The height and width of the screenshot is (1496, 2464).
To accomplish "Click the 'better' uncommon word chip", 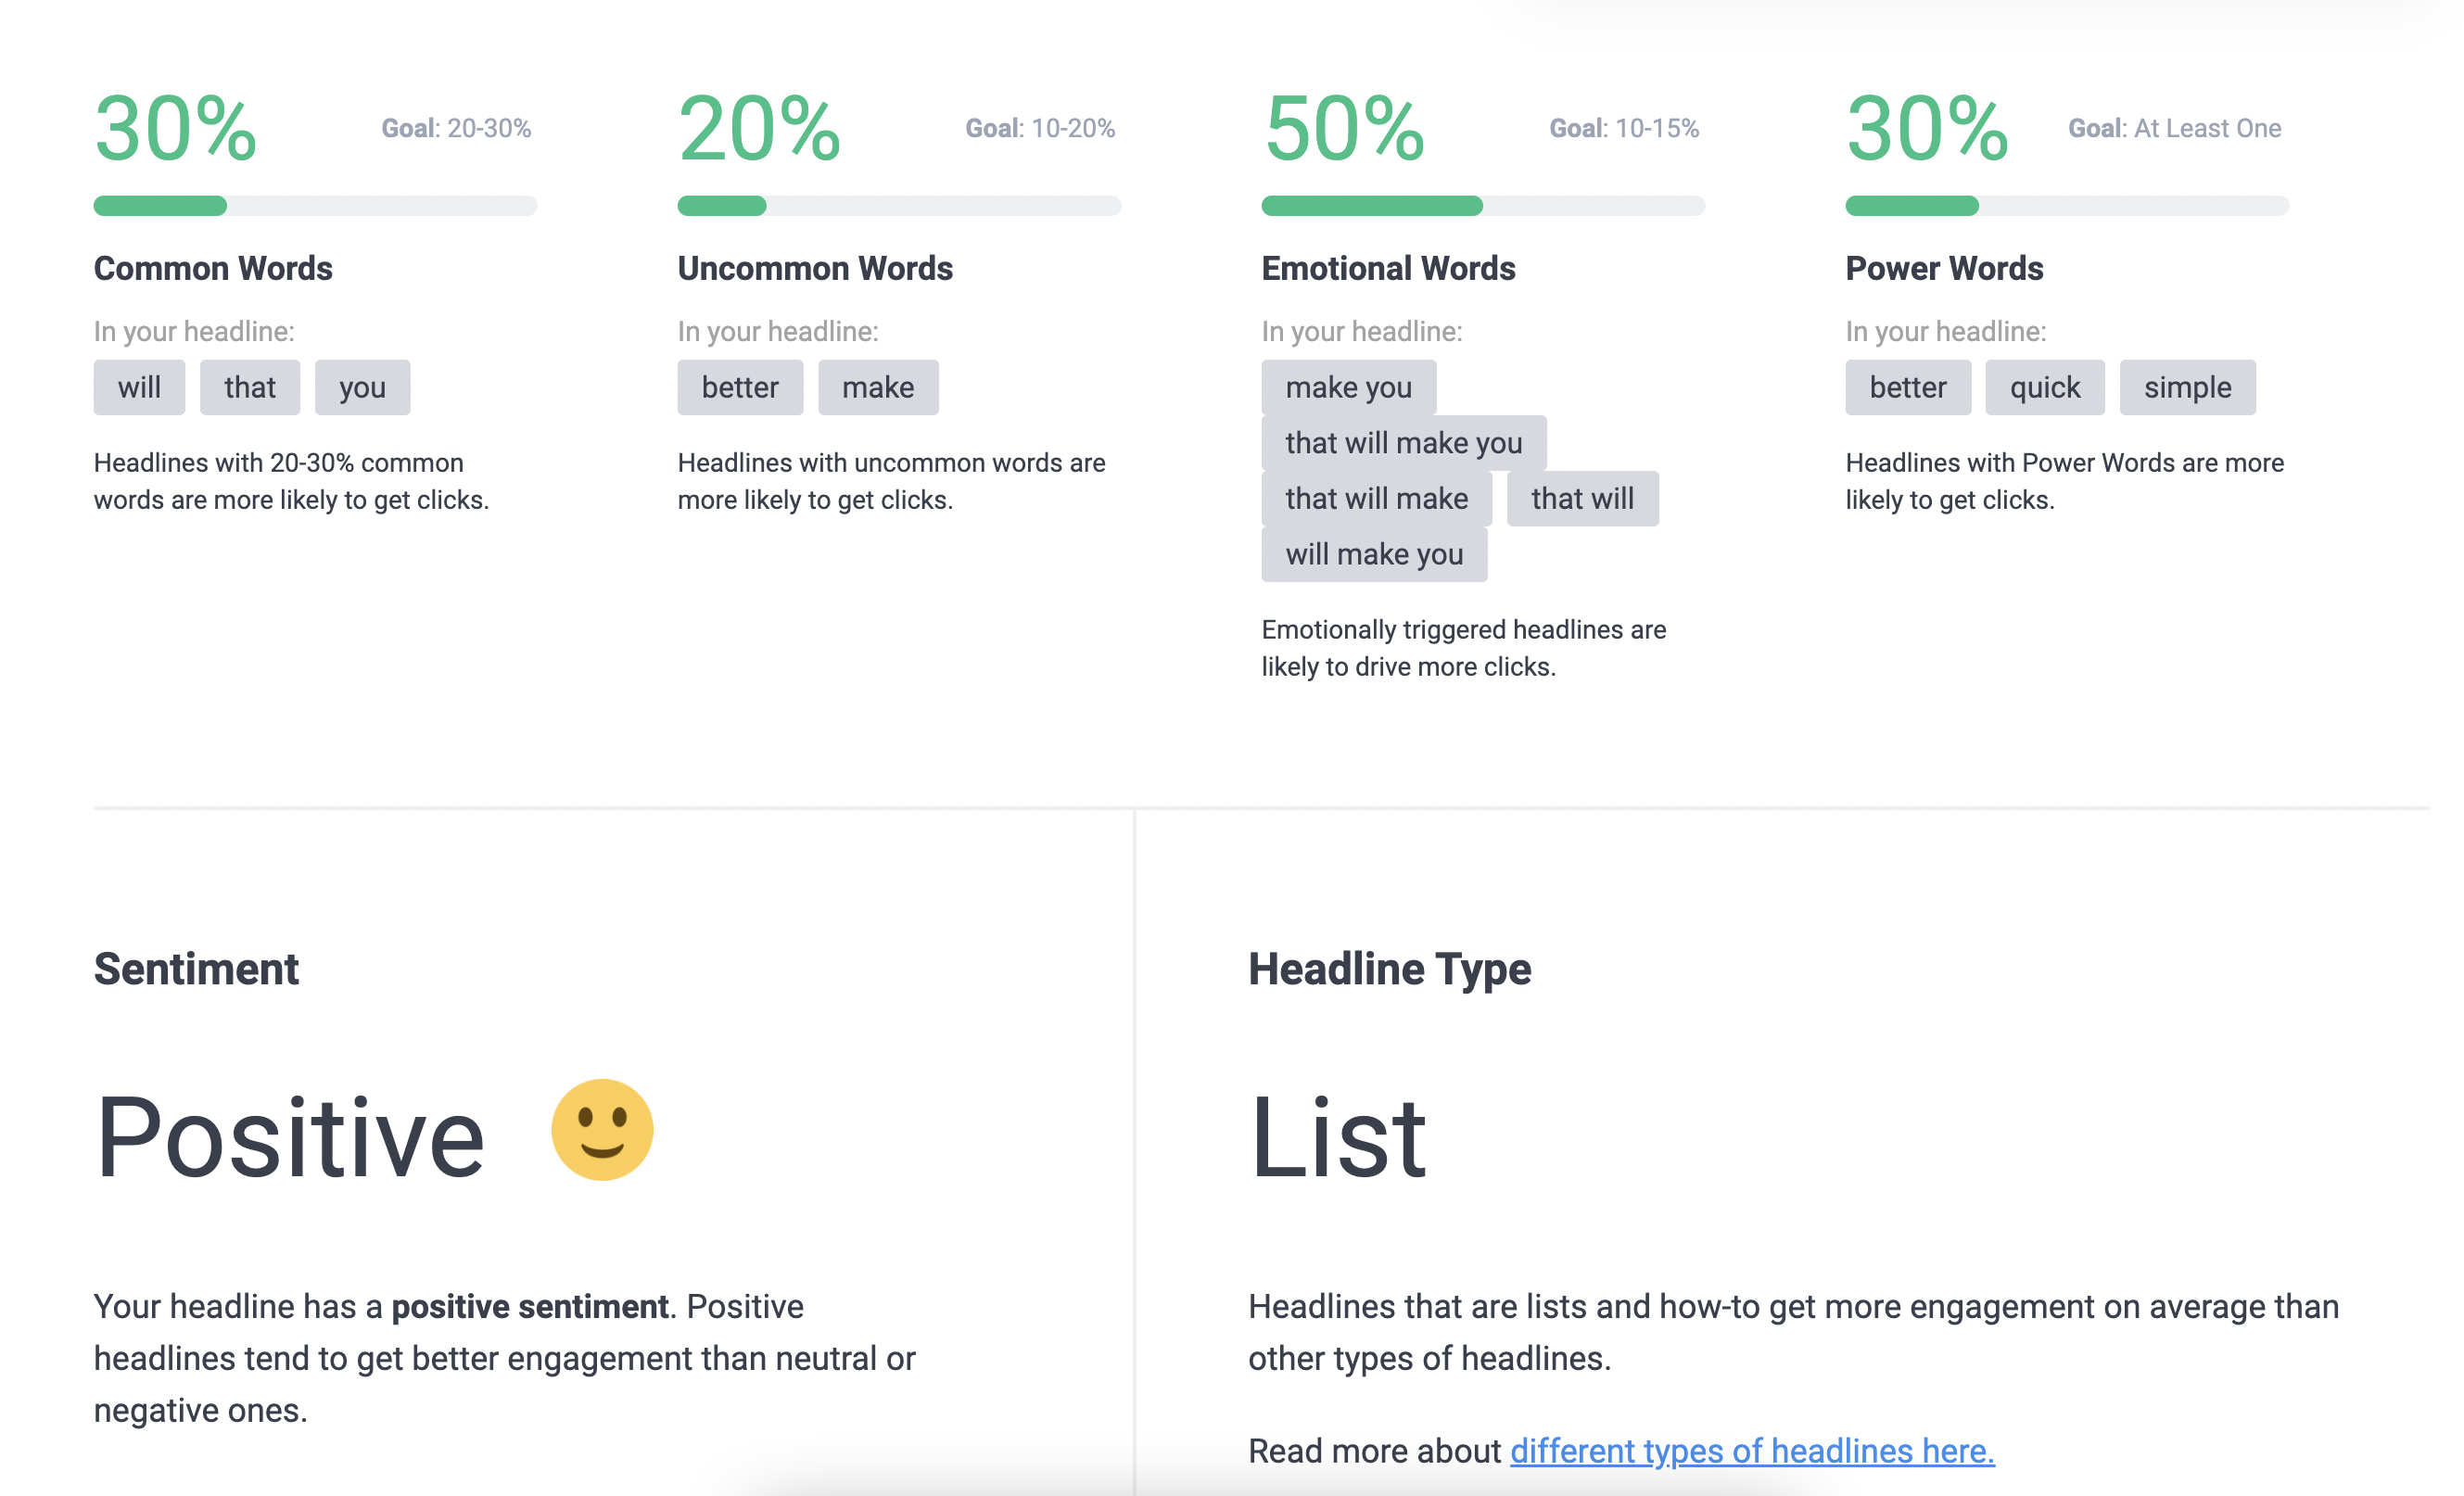I will (x=740, y=387).
